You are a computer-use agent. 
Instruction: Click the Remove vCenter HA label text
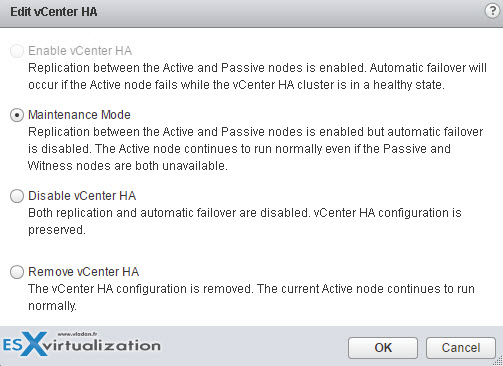pyautogui.click(x=83, y=272)
